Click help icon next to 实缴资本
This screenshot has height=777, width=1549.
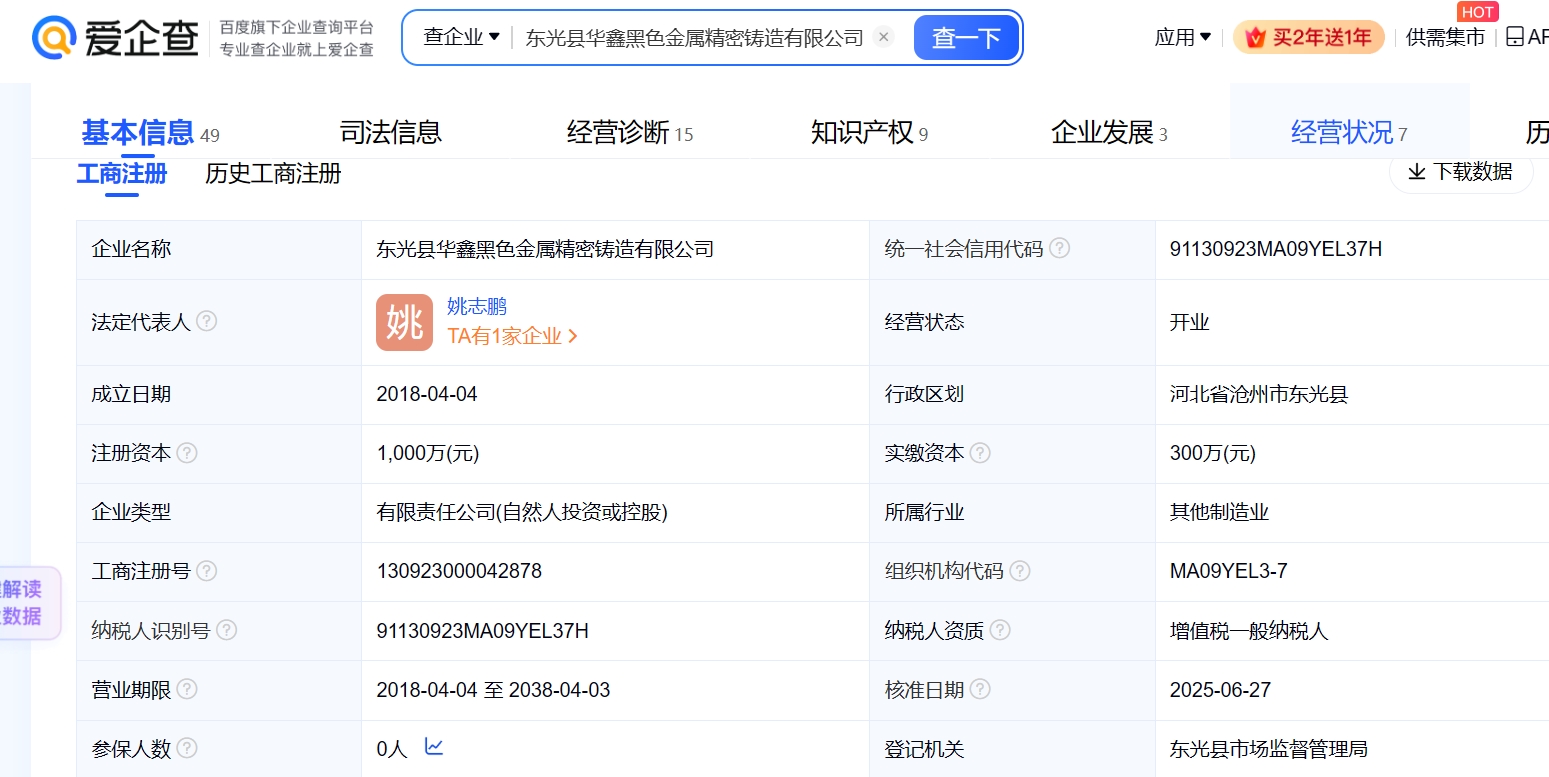(980, 453)
